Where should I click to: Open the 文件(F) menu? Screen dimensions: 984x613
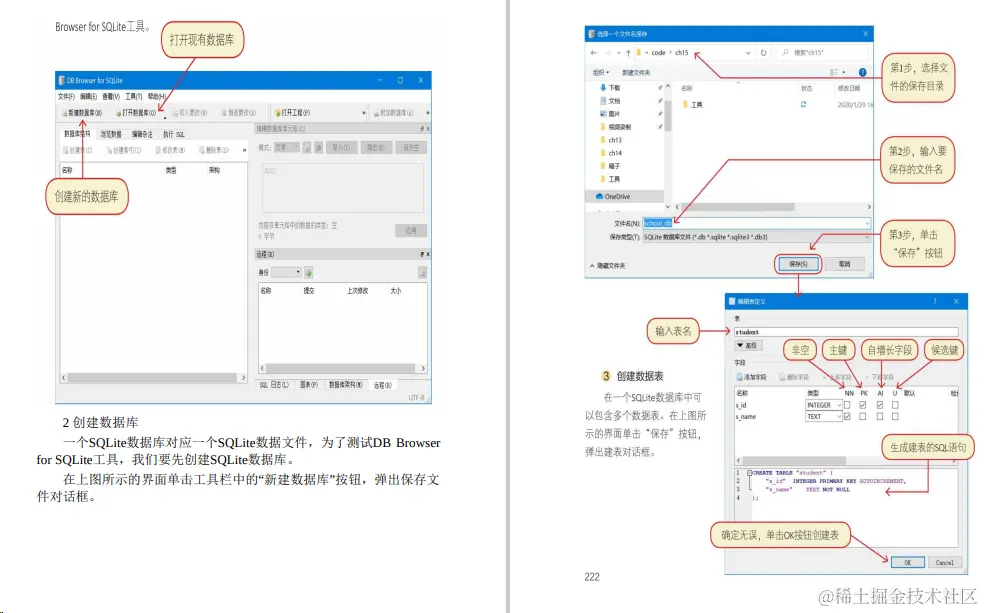point(67,97)
